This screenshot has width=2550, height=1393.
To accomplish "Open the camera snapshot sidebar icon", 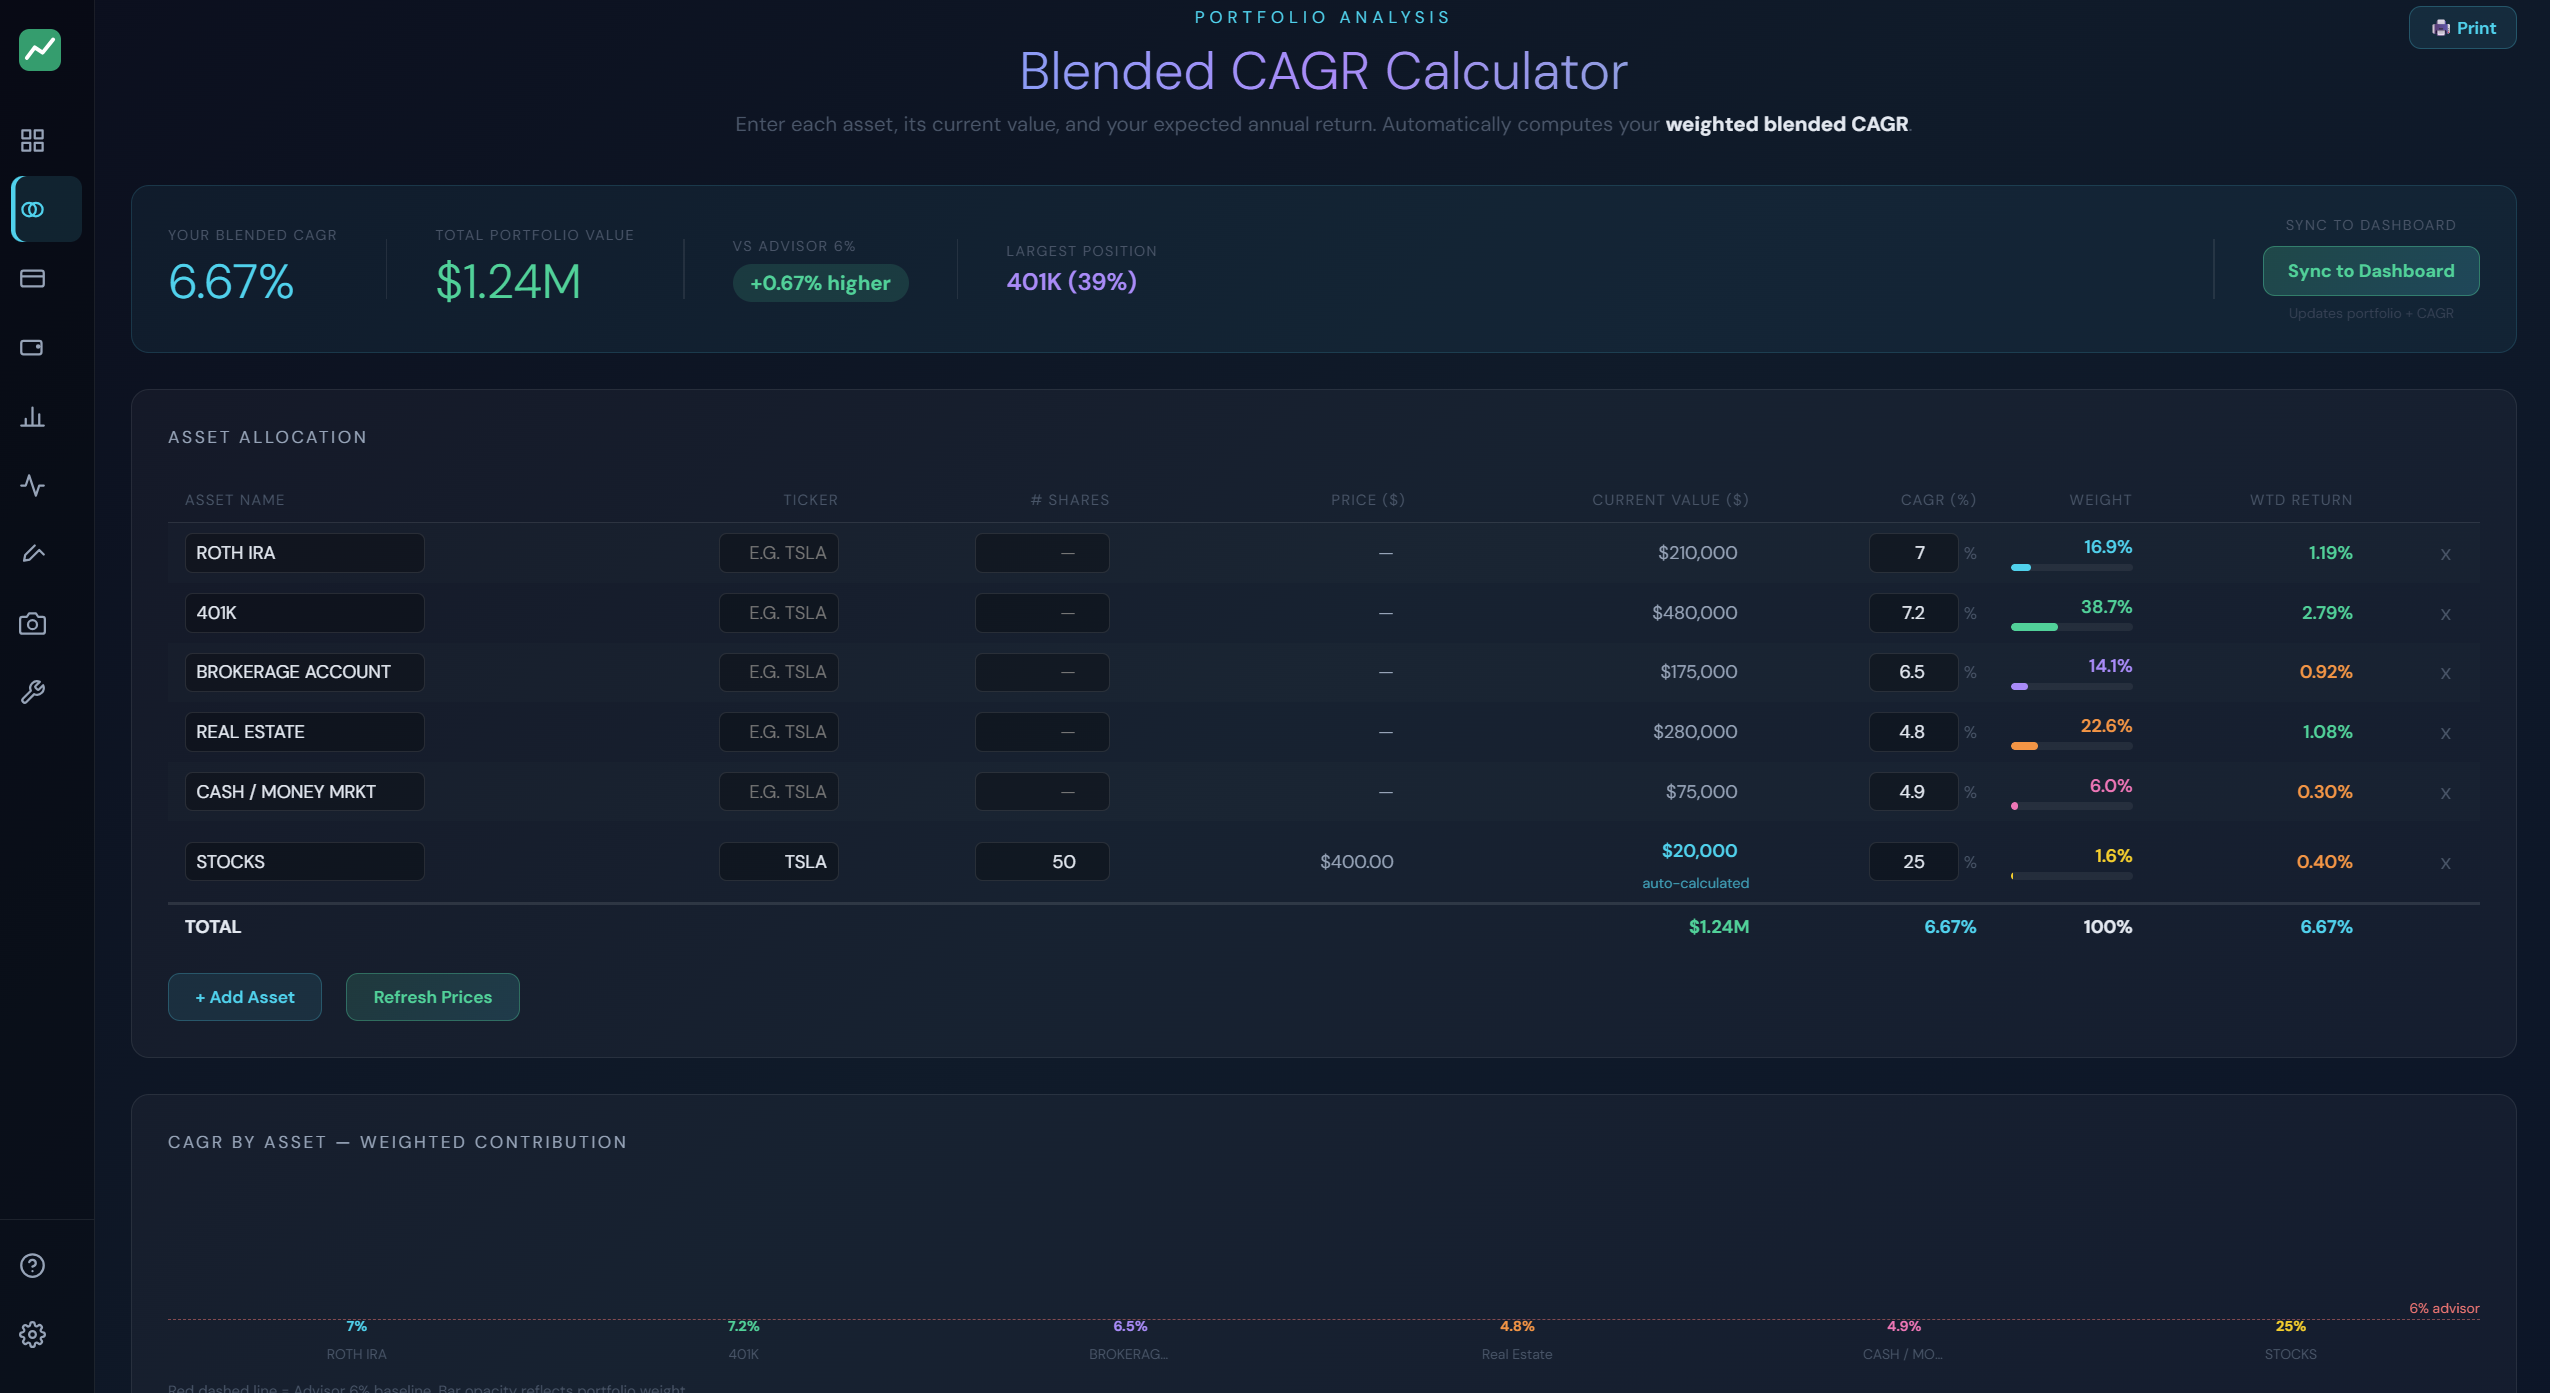I will point(32,623).
